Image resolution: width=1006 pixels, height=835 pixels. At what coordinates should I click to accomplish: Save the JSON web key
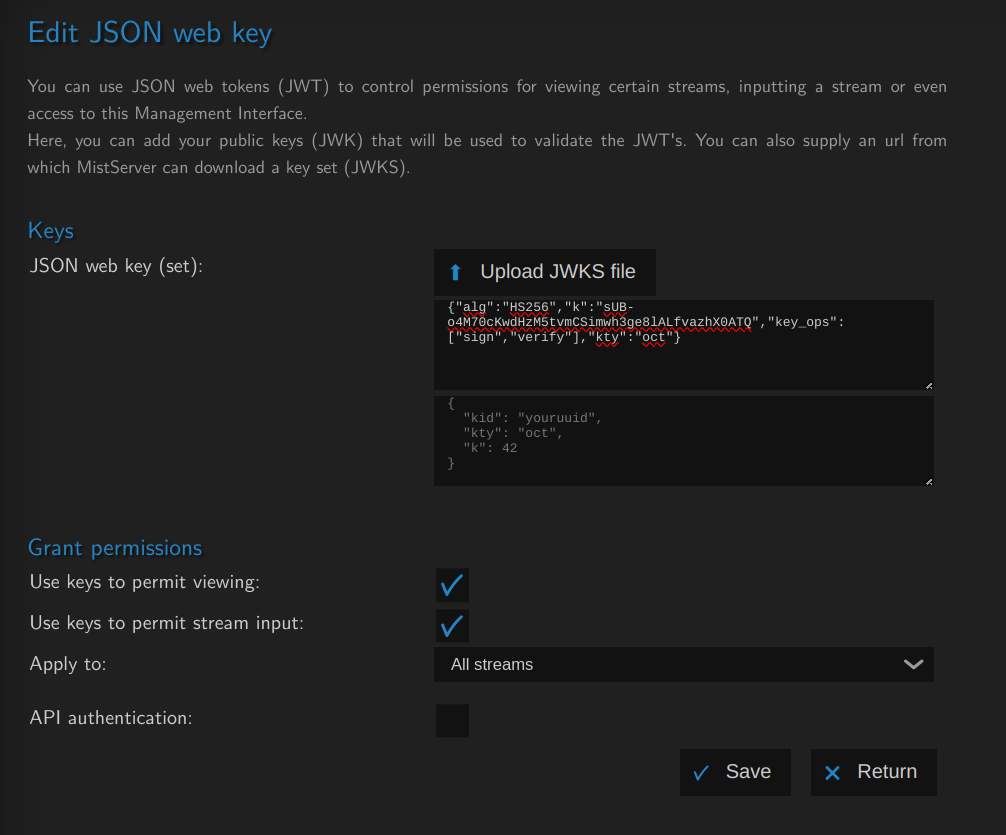[x=735, y=772]
